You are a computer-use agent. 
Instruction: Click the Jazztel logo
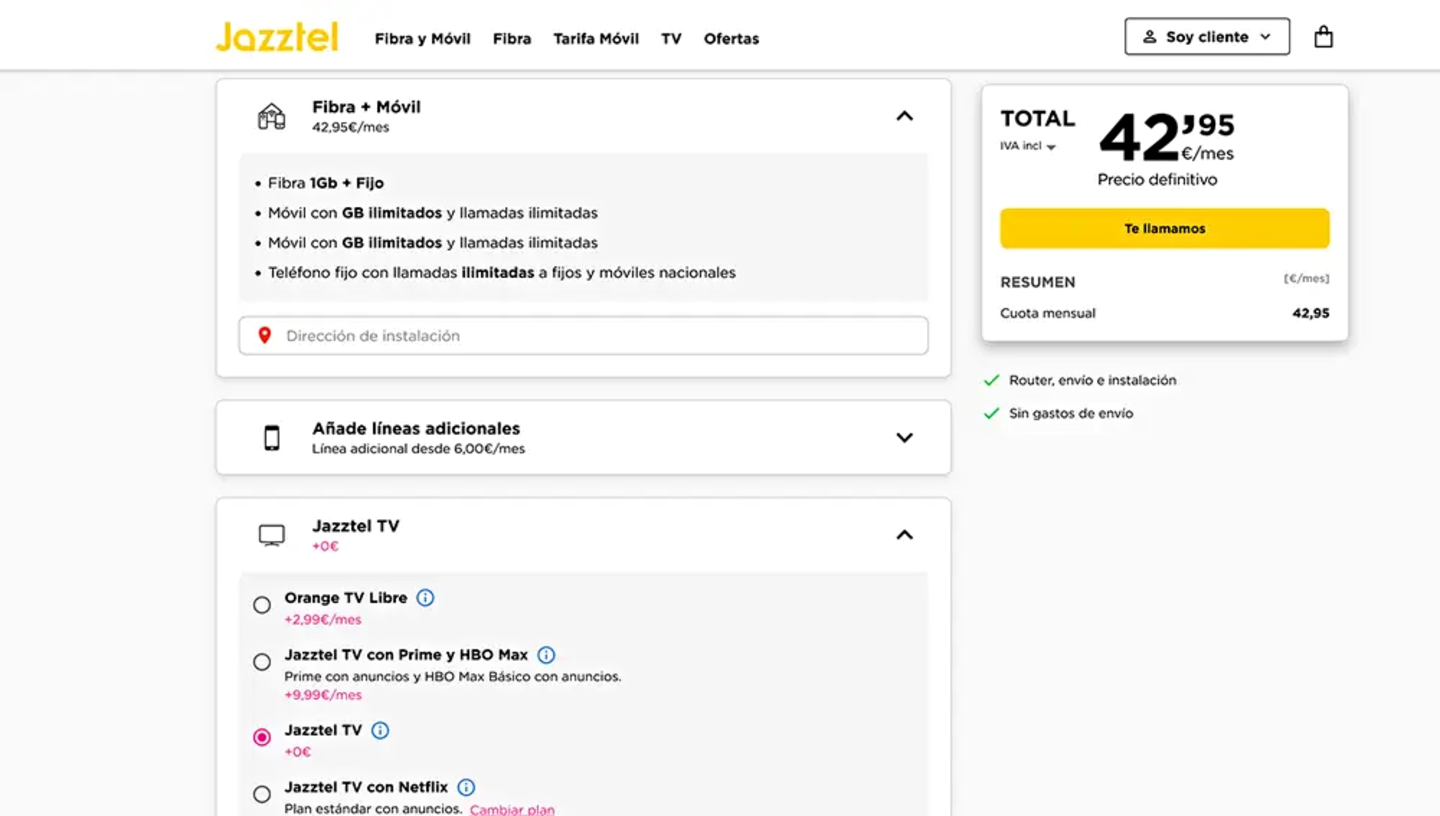click(x=277, y=37)
